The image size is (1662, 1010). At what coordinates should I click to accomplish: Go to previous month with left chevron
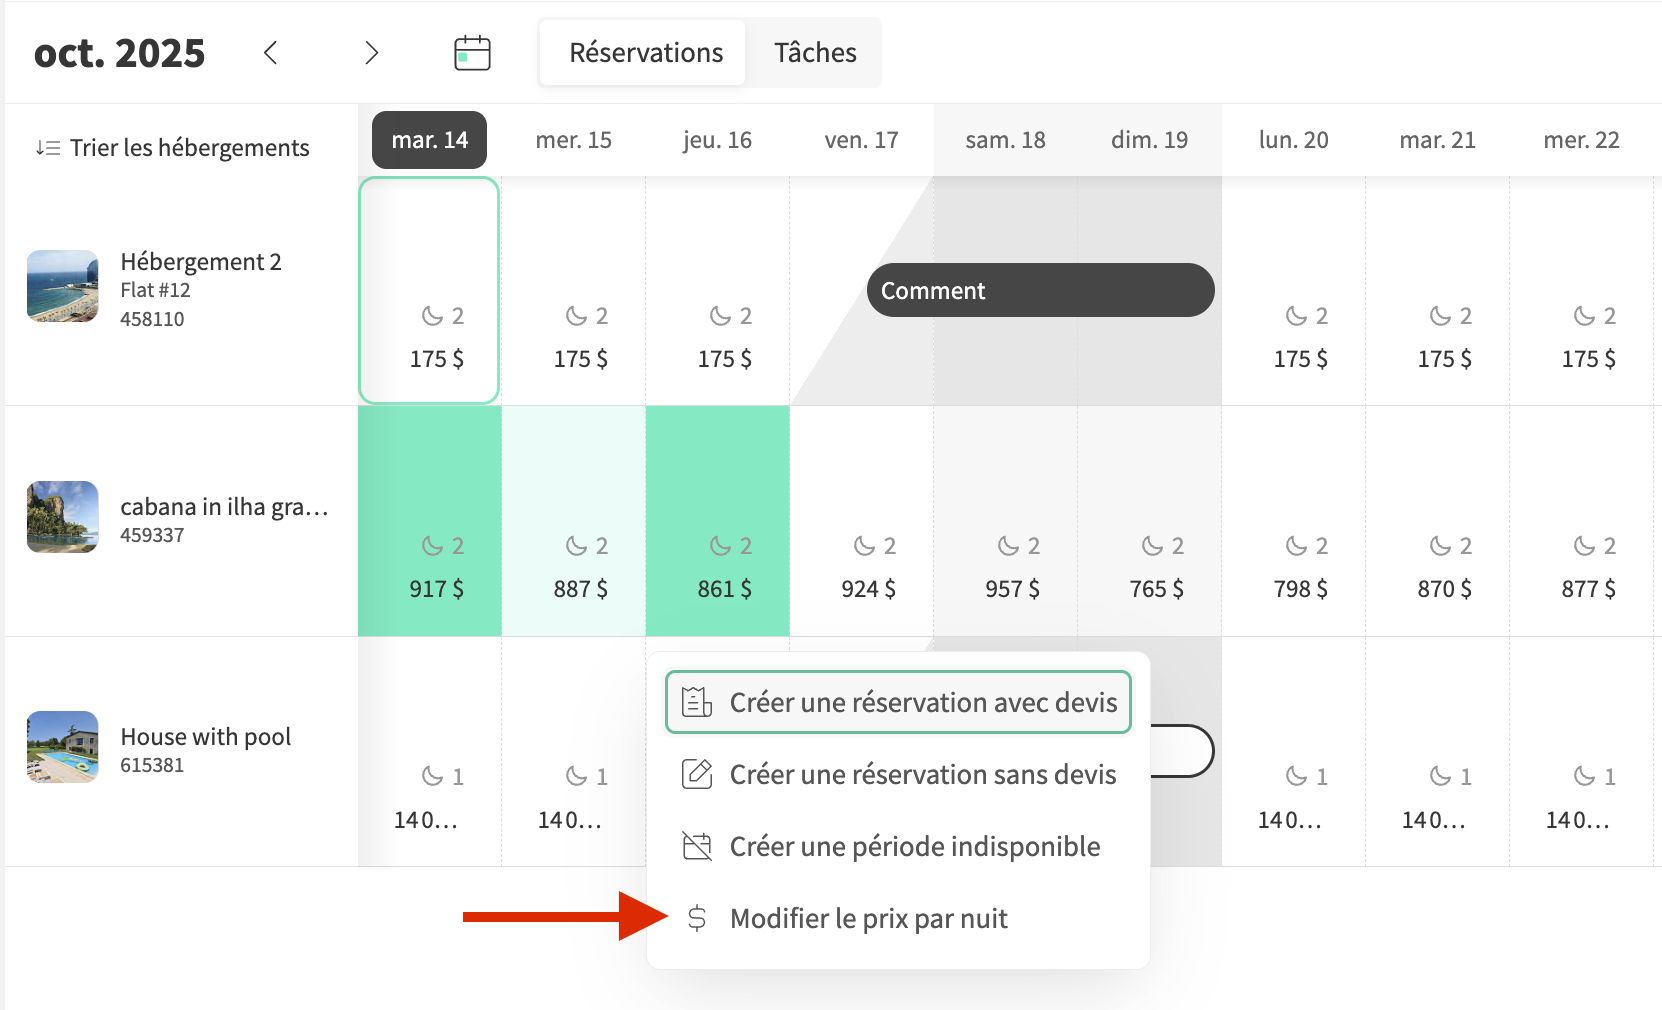(x=270, y=53)
